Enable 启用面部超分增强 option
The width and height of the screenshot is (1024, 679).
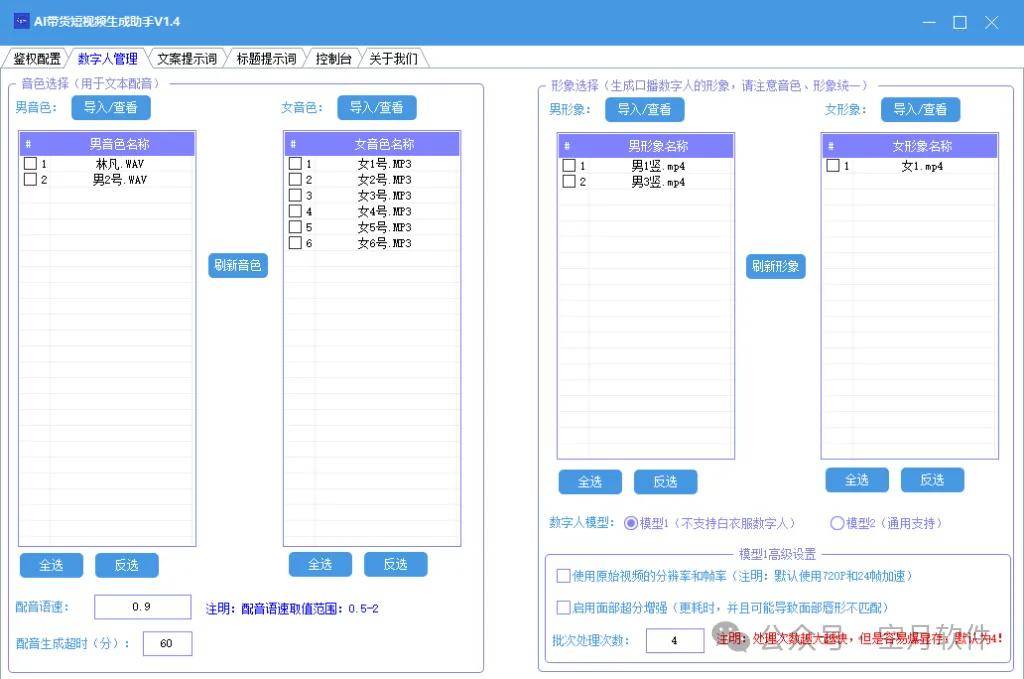click(564, 607)
